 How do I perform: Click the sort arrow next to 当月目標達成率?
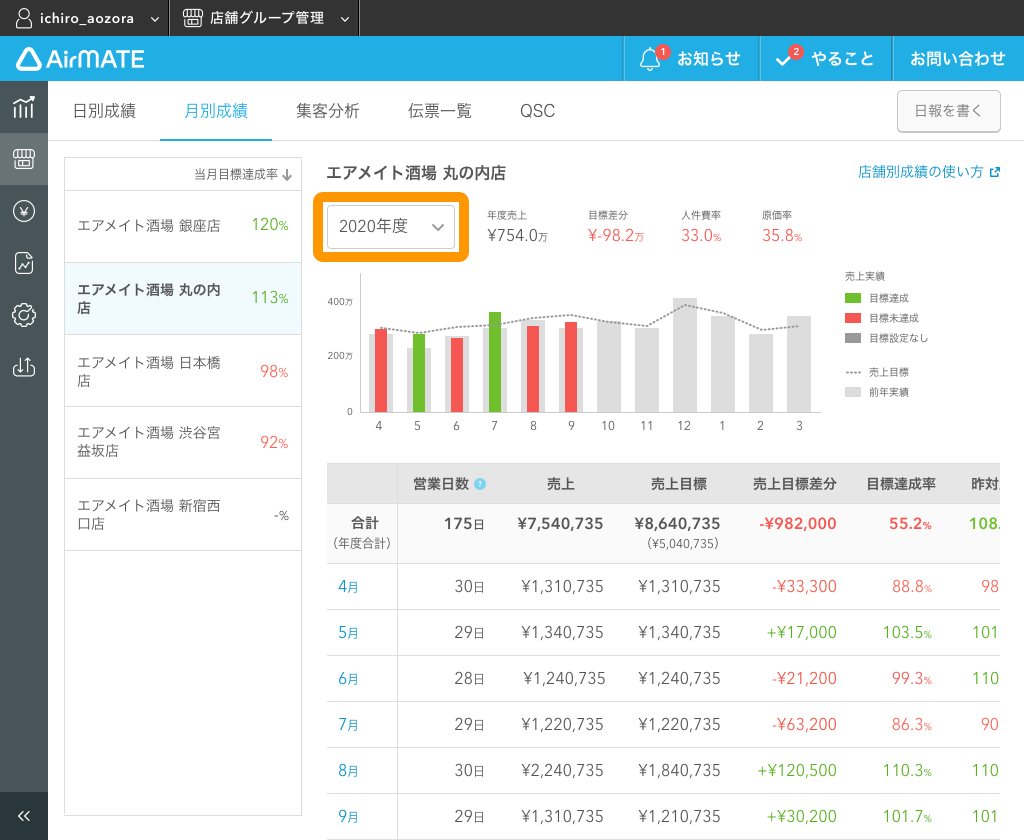coord(287,174)
